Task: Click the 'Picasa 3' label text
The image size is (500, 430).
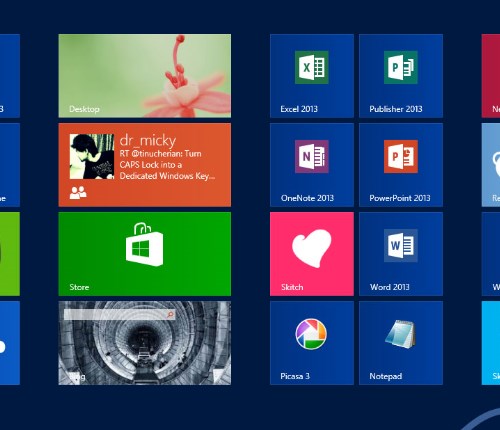Action: (295, 376)
